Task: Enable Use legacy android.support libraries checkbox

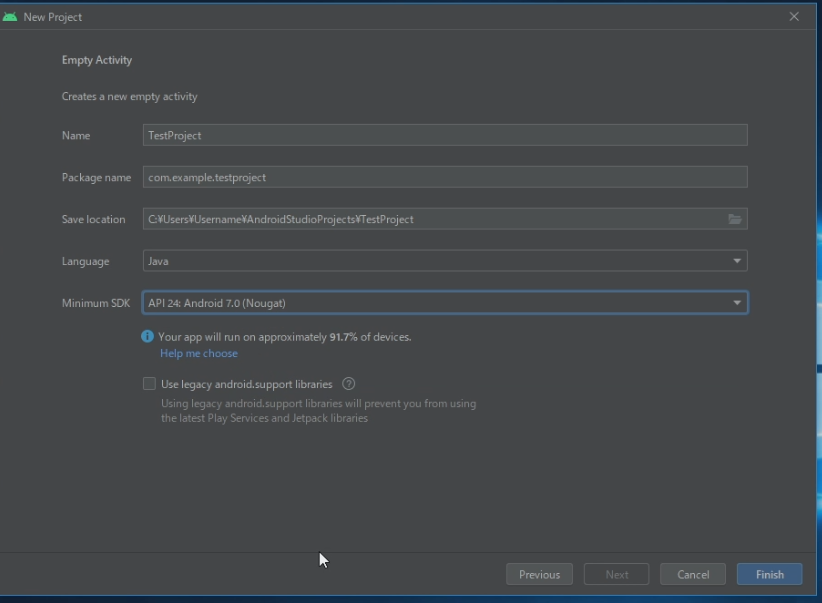Action: [x=149, y=384]
